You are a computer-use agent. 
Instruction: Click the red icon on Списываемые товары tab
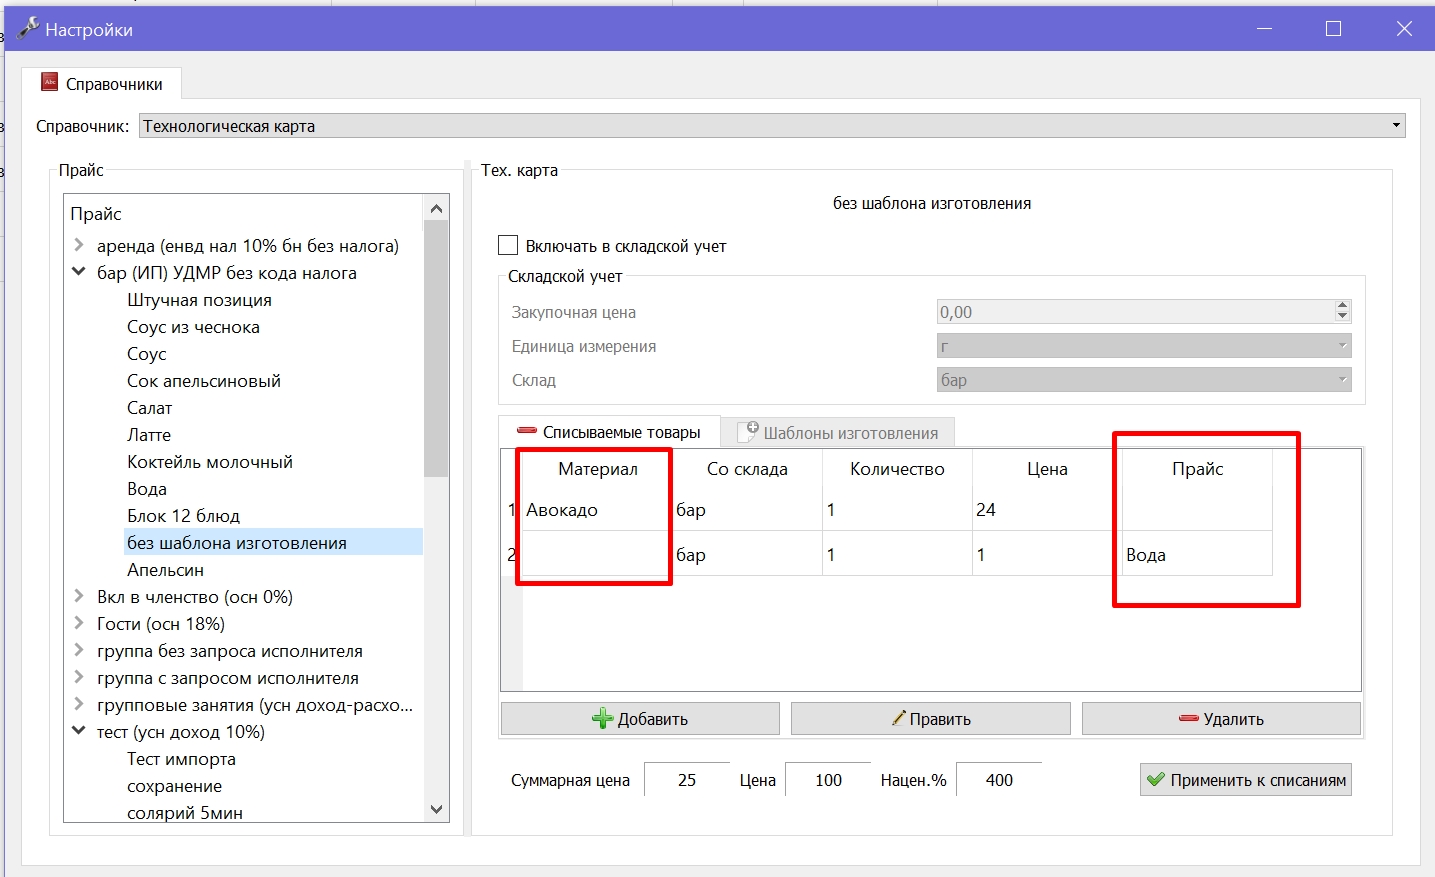(527, 431)
